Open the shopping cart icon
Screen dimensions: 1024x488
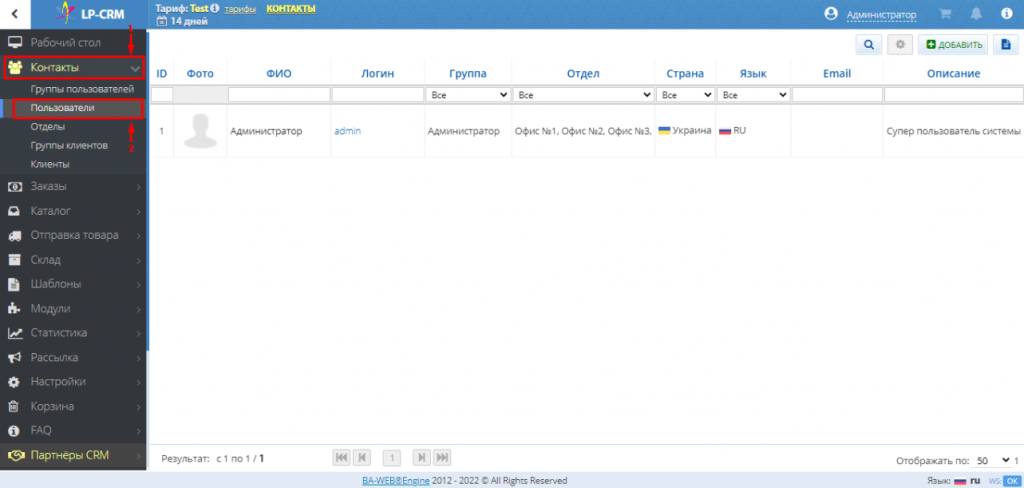click(x=945, y=14)
